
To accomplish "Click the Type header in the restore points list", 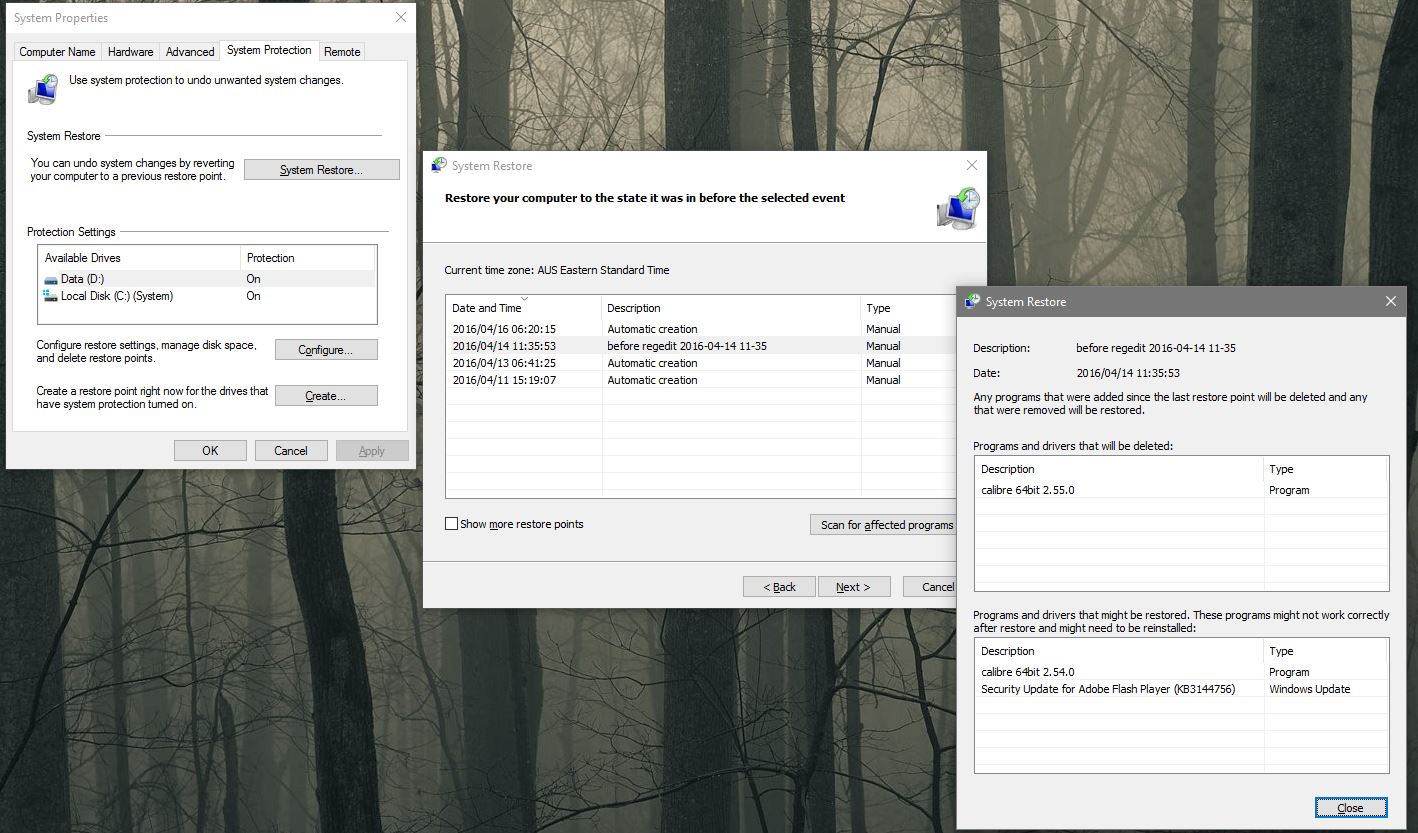I will (x=910, y=308).
